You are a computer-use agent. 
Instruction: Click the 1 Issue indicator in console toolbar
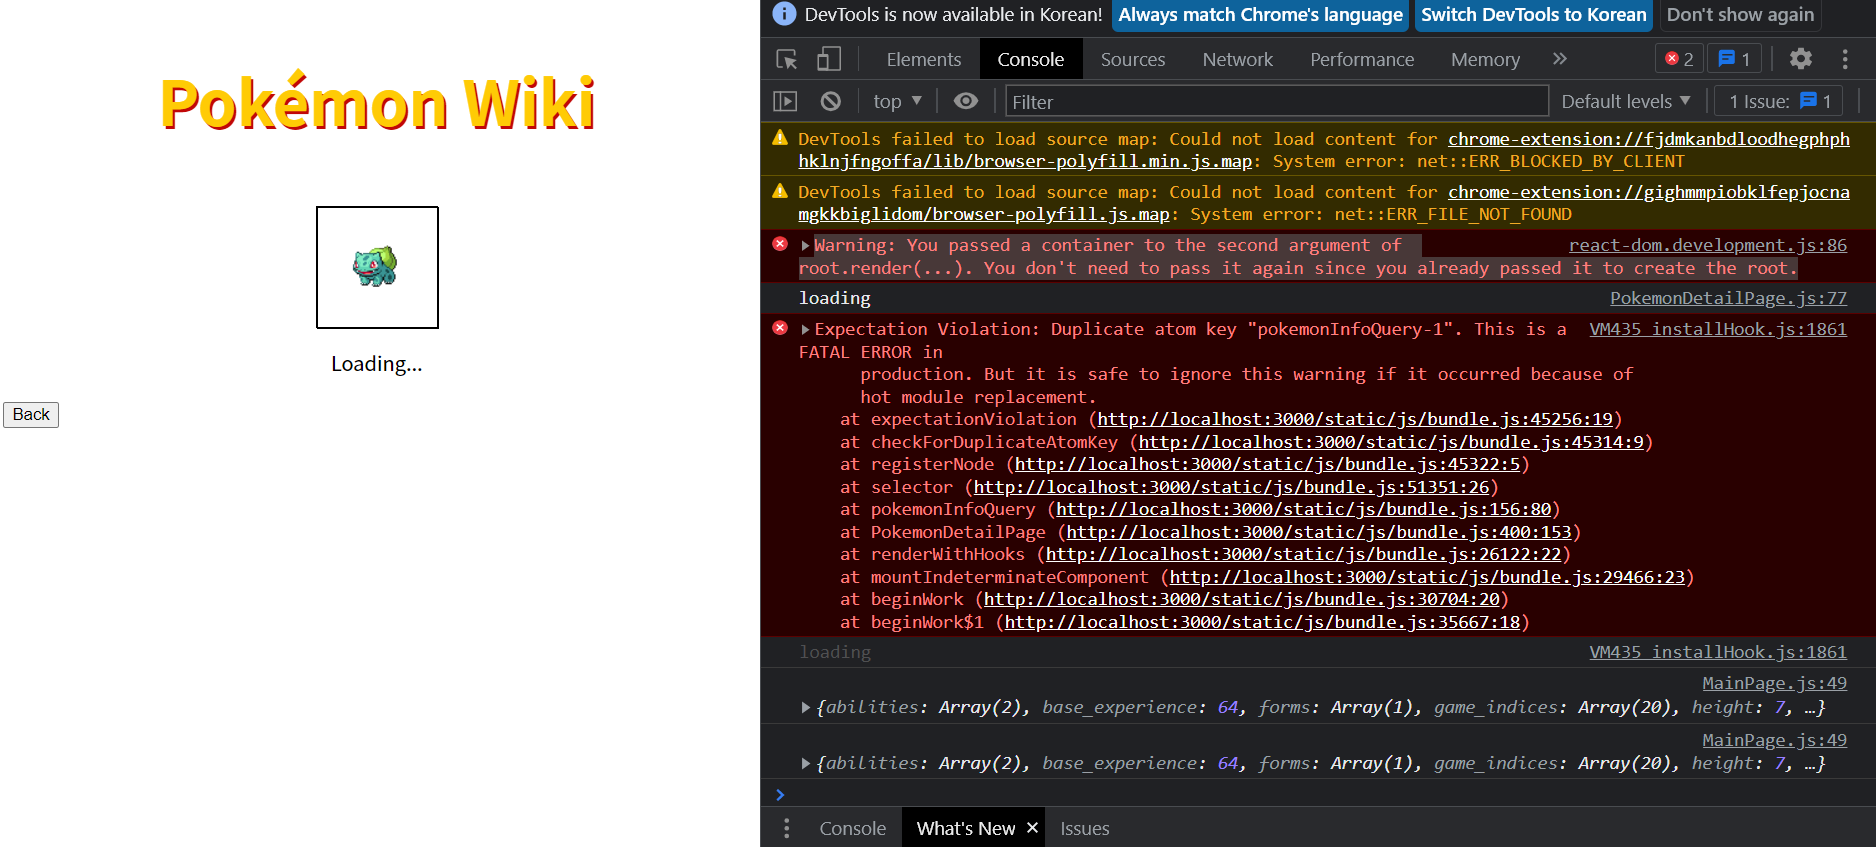click(1780, 101)
